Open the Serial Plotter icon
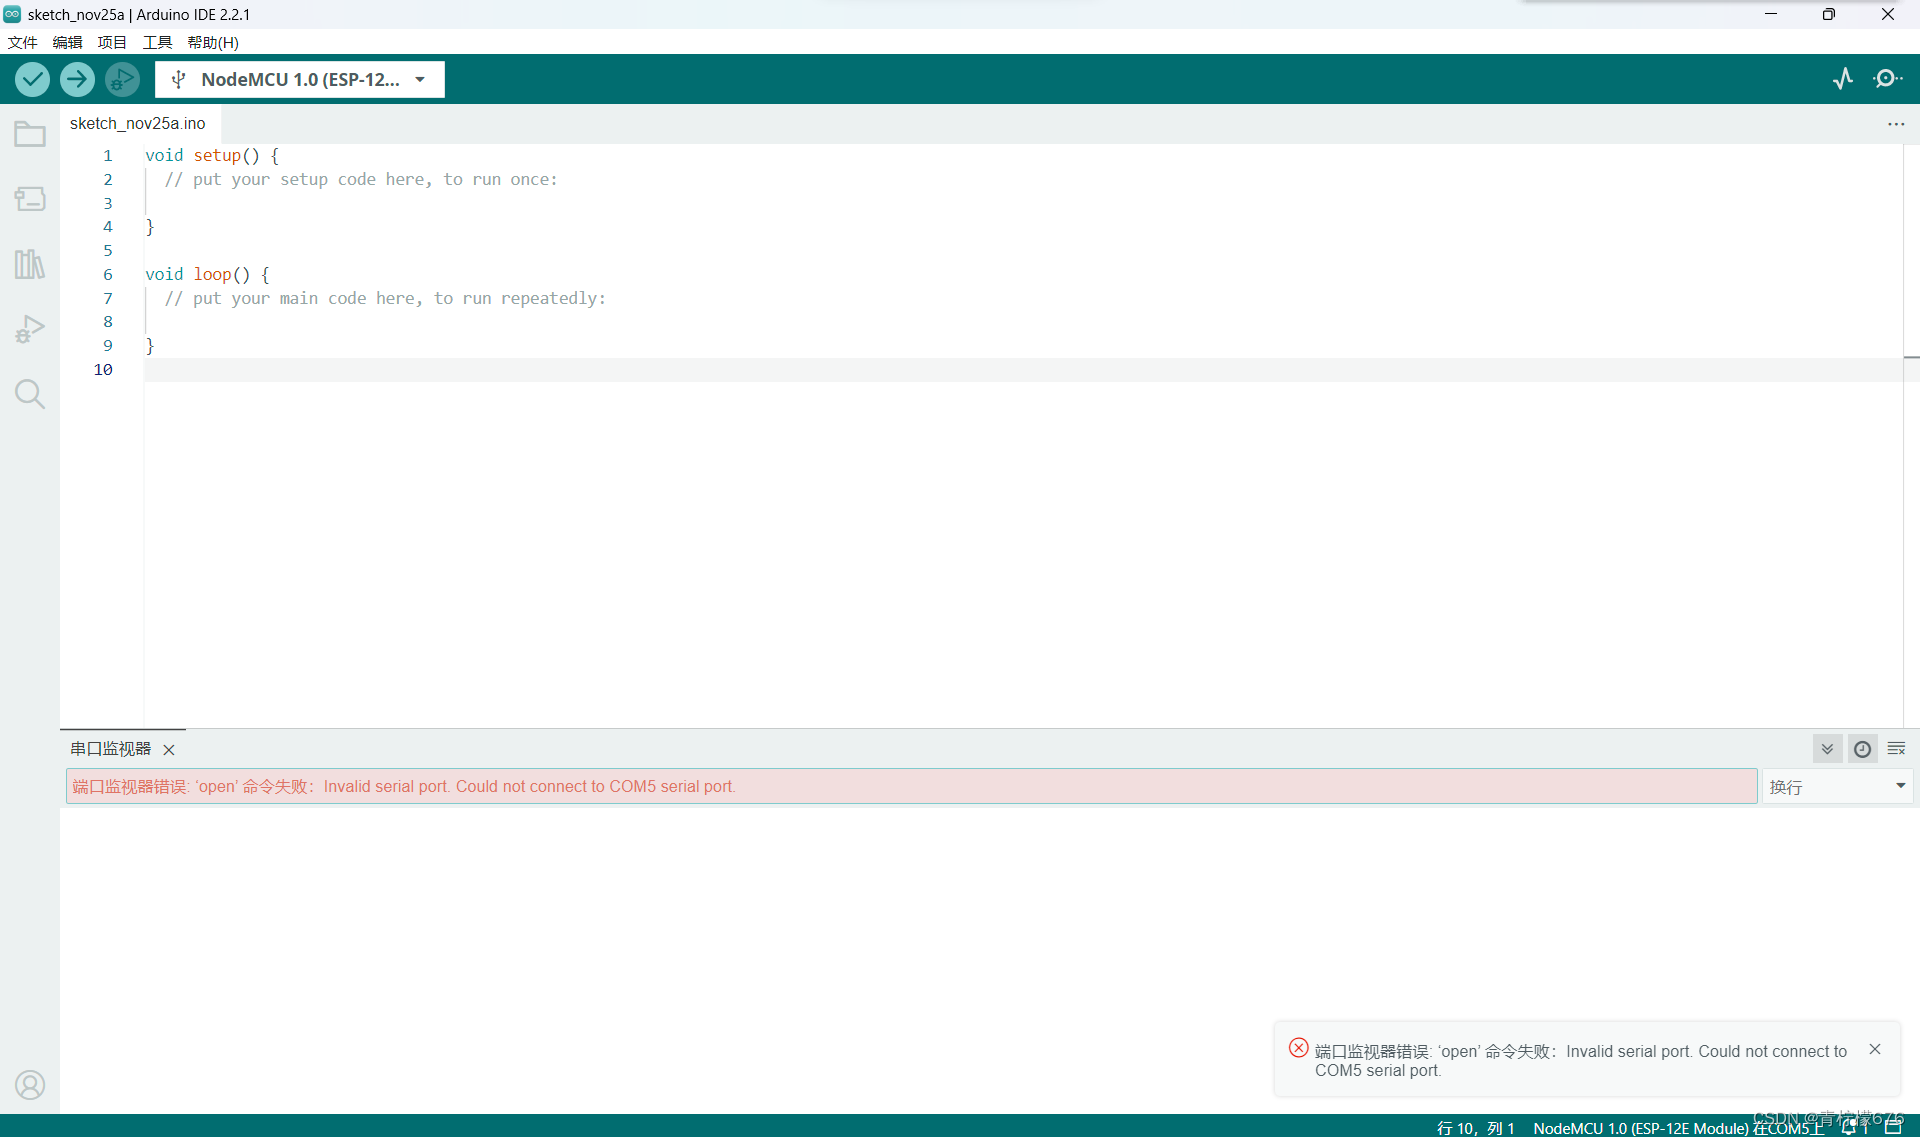Viewport: 1920px width, 1137px height. 1843,78
